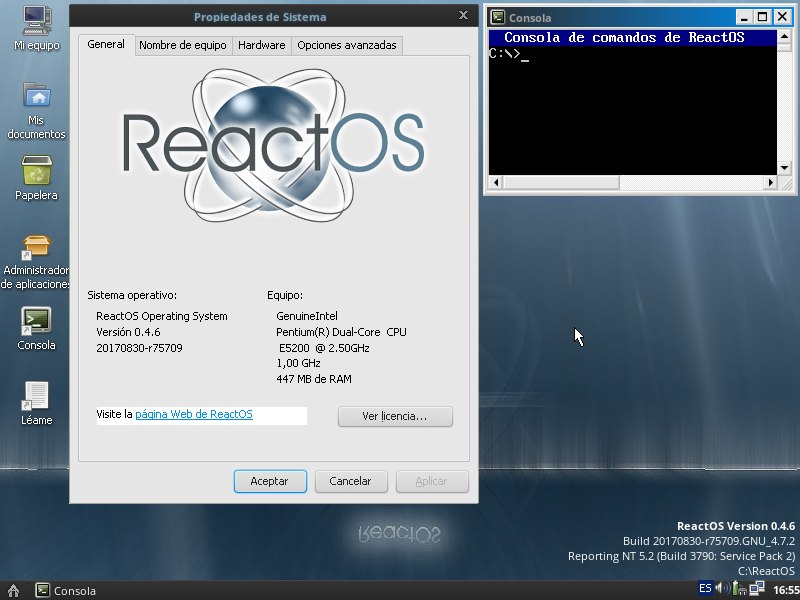The height and width of the screenshot is (600, 800).
Task: Click the E5200 @ 2.50GHz text
Action: point(324,348)
